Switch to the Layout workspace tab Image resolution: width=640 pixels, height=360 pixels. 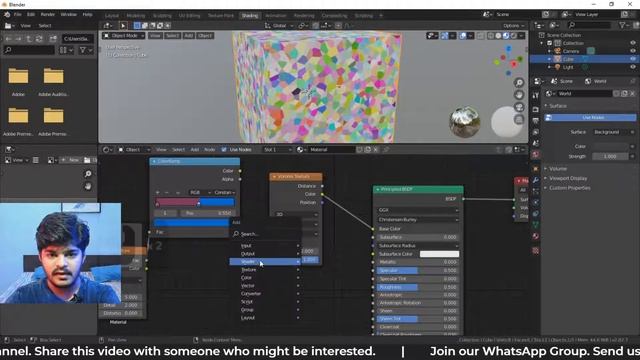coord(112,16)
